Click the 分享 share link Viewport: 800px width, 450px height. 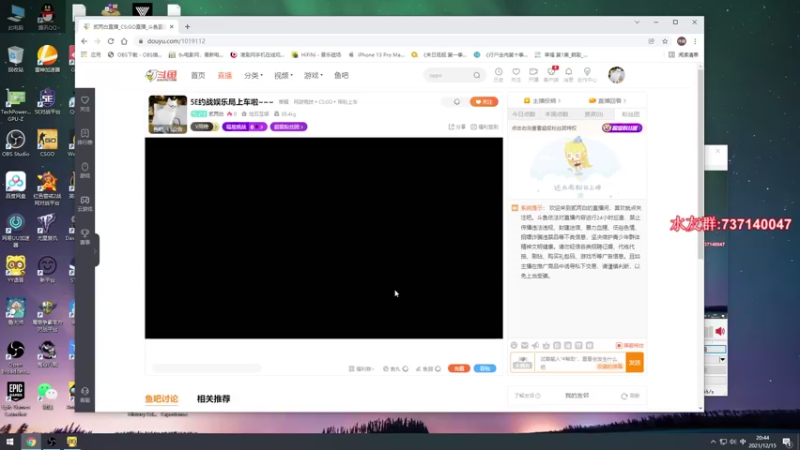457,127
